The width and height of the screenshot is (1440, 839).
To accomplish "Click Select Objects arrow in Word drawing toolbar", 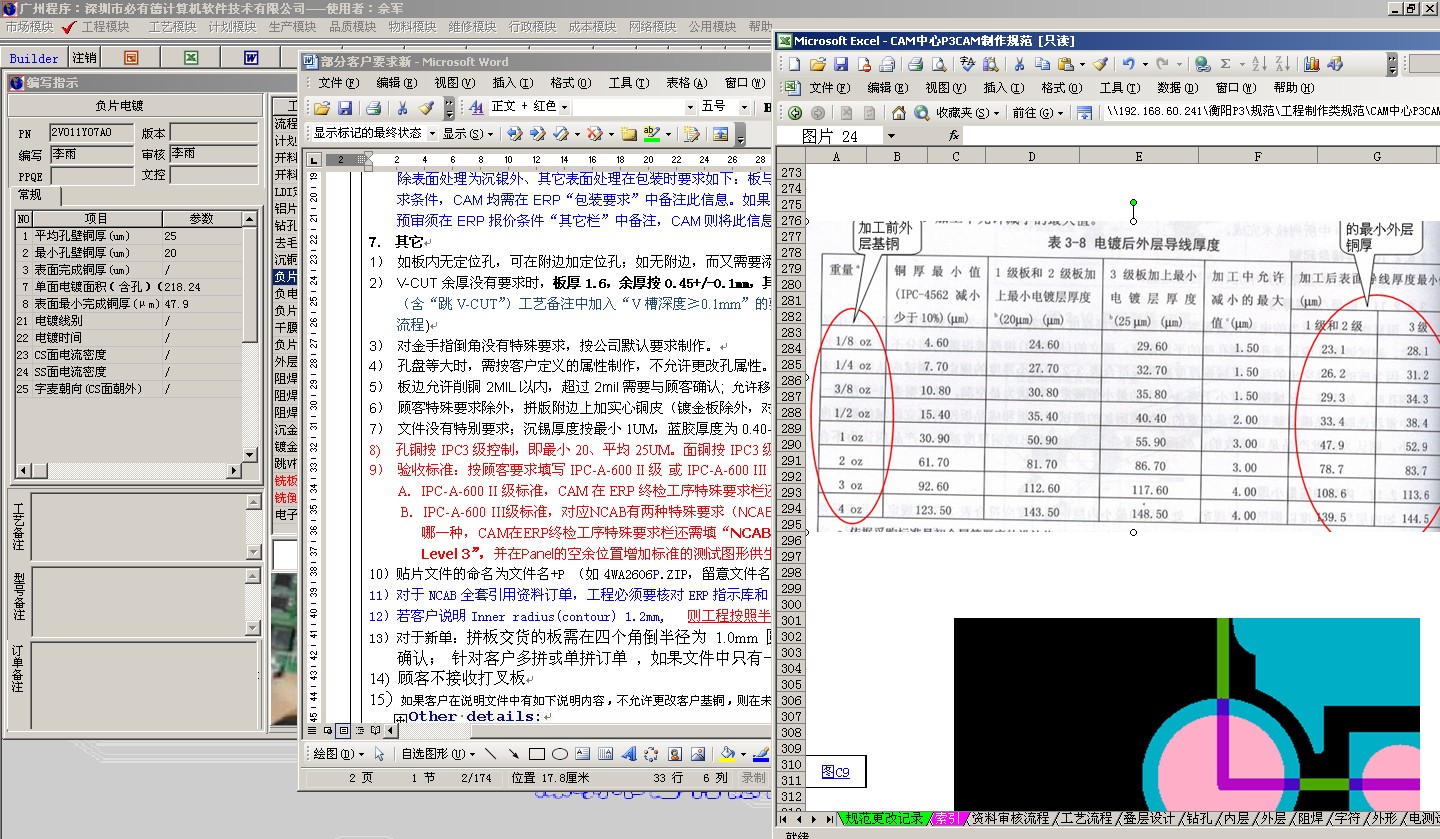I will [x=379, y=754].
